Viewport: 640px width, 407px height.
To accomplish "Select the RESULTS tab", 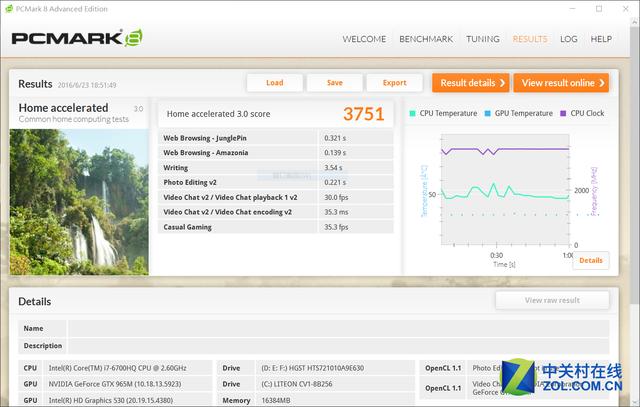I will pos(530,39).
